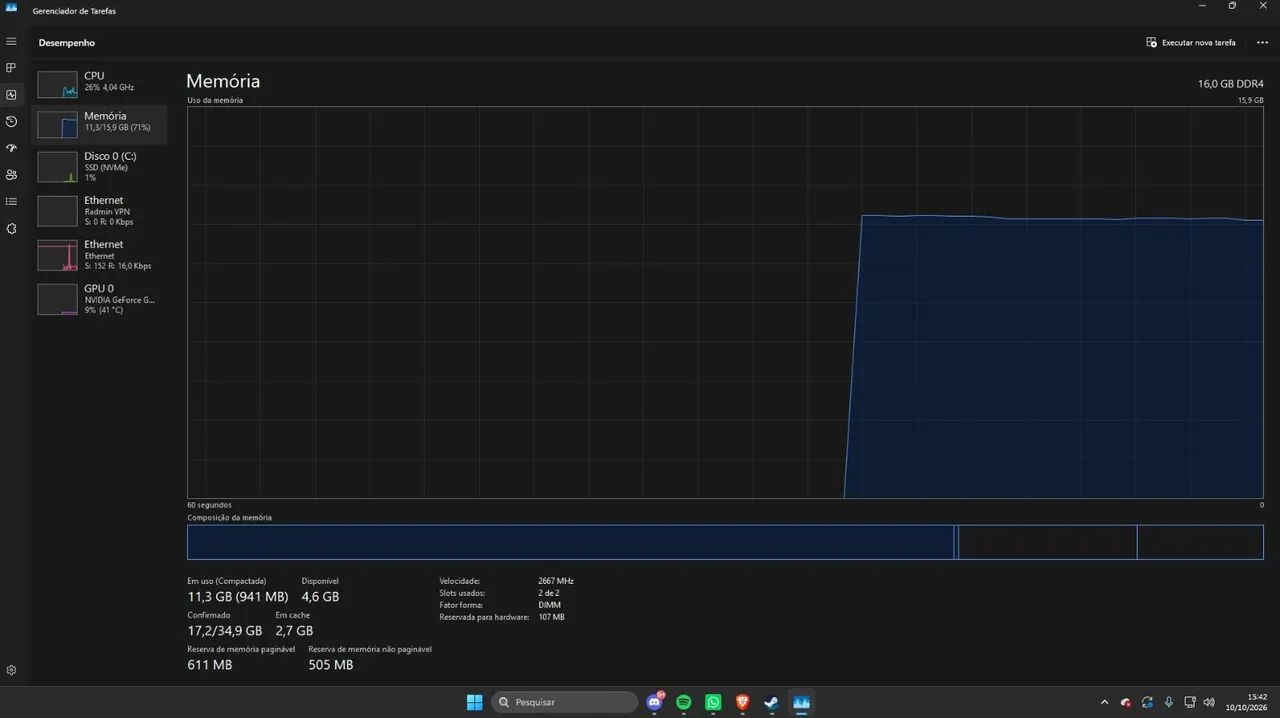Click the Pesquisar taskbar search box
The height and width of the screenshot is (718, 1280).
565,702
